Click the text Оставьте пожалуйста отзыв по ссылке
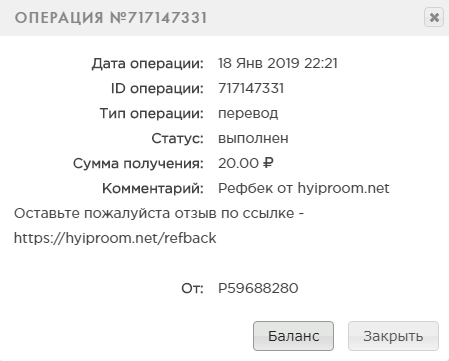The height and width of the screenshot is (361, 449). click(154, 213)
